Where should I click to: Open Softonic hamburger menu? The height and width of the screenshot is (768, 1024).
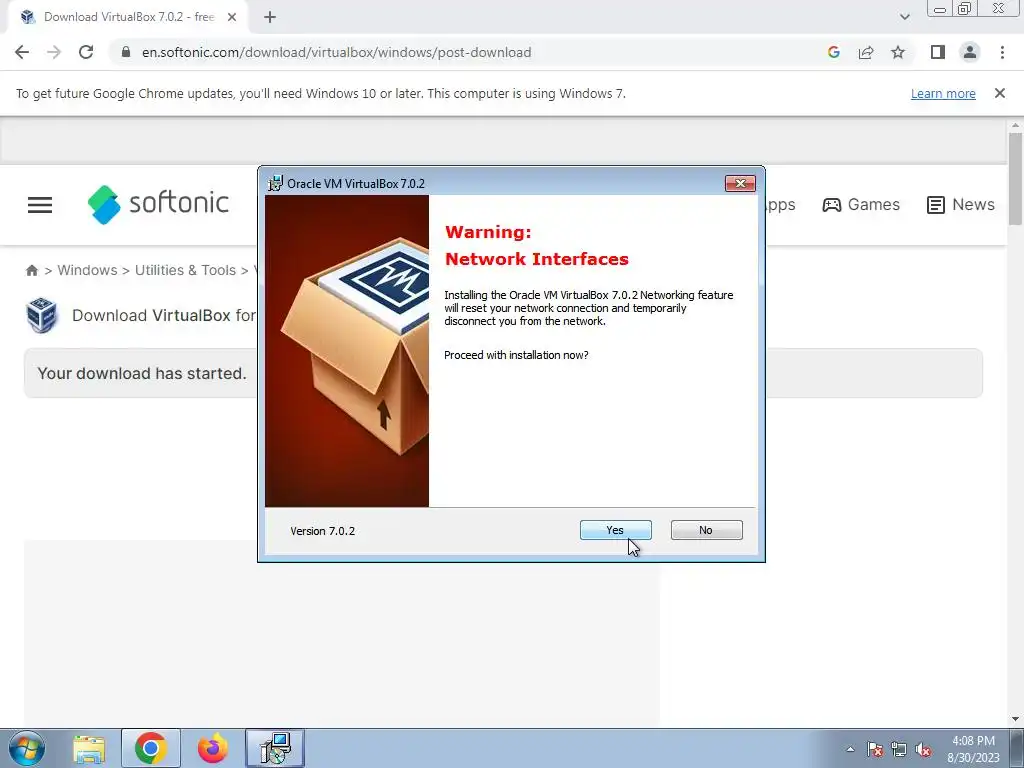point(40,205)
